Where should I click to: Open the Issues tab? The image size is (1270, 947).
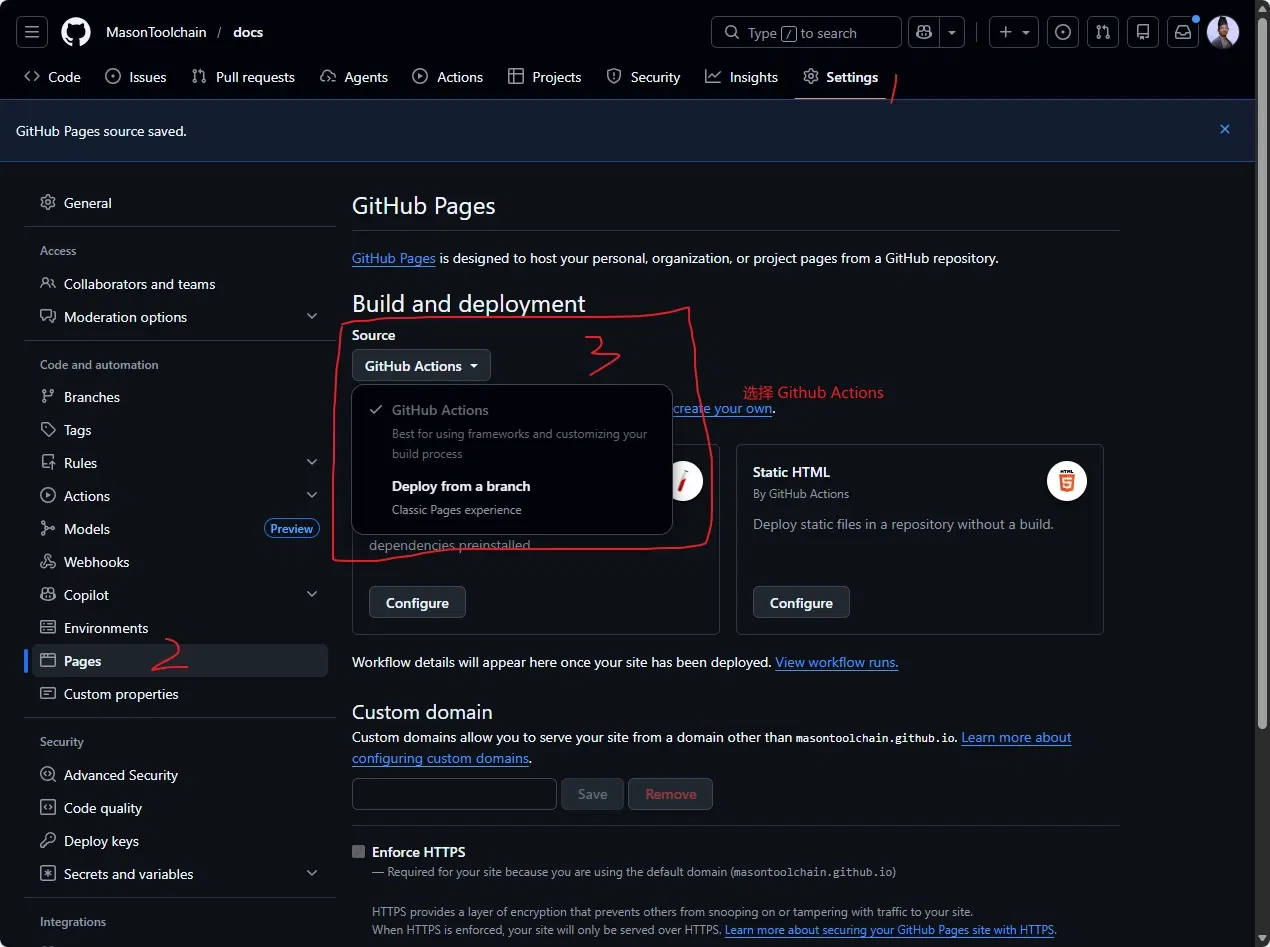(x=136, y=77)
